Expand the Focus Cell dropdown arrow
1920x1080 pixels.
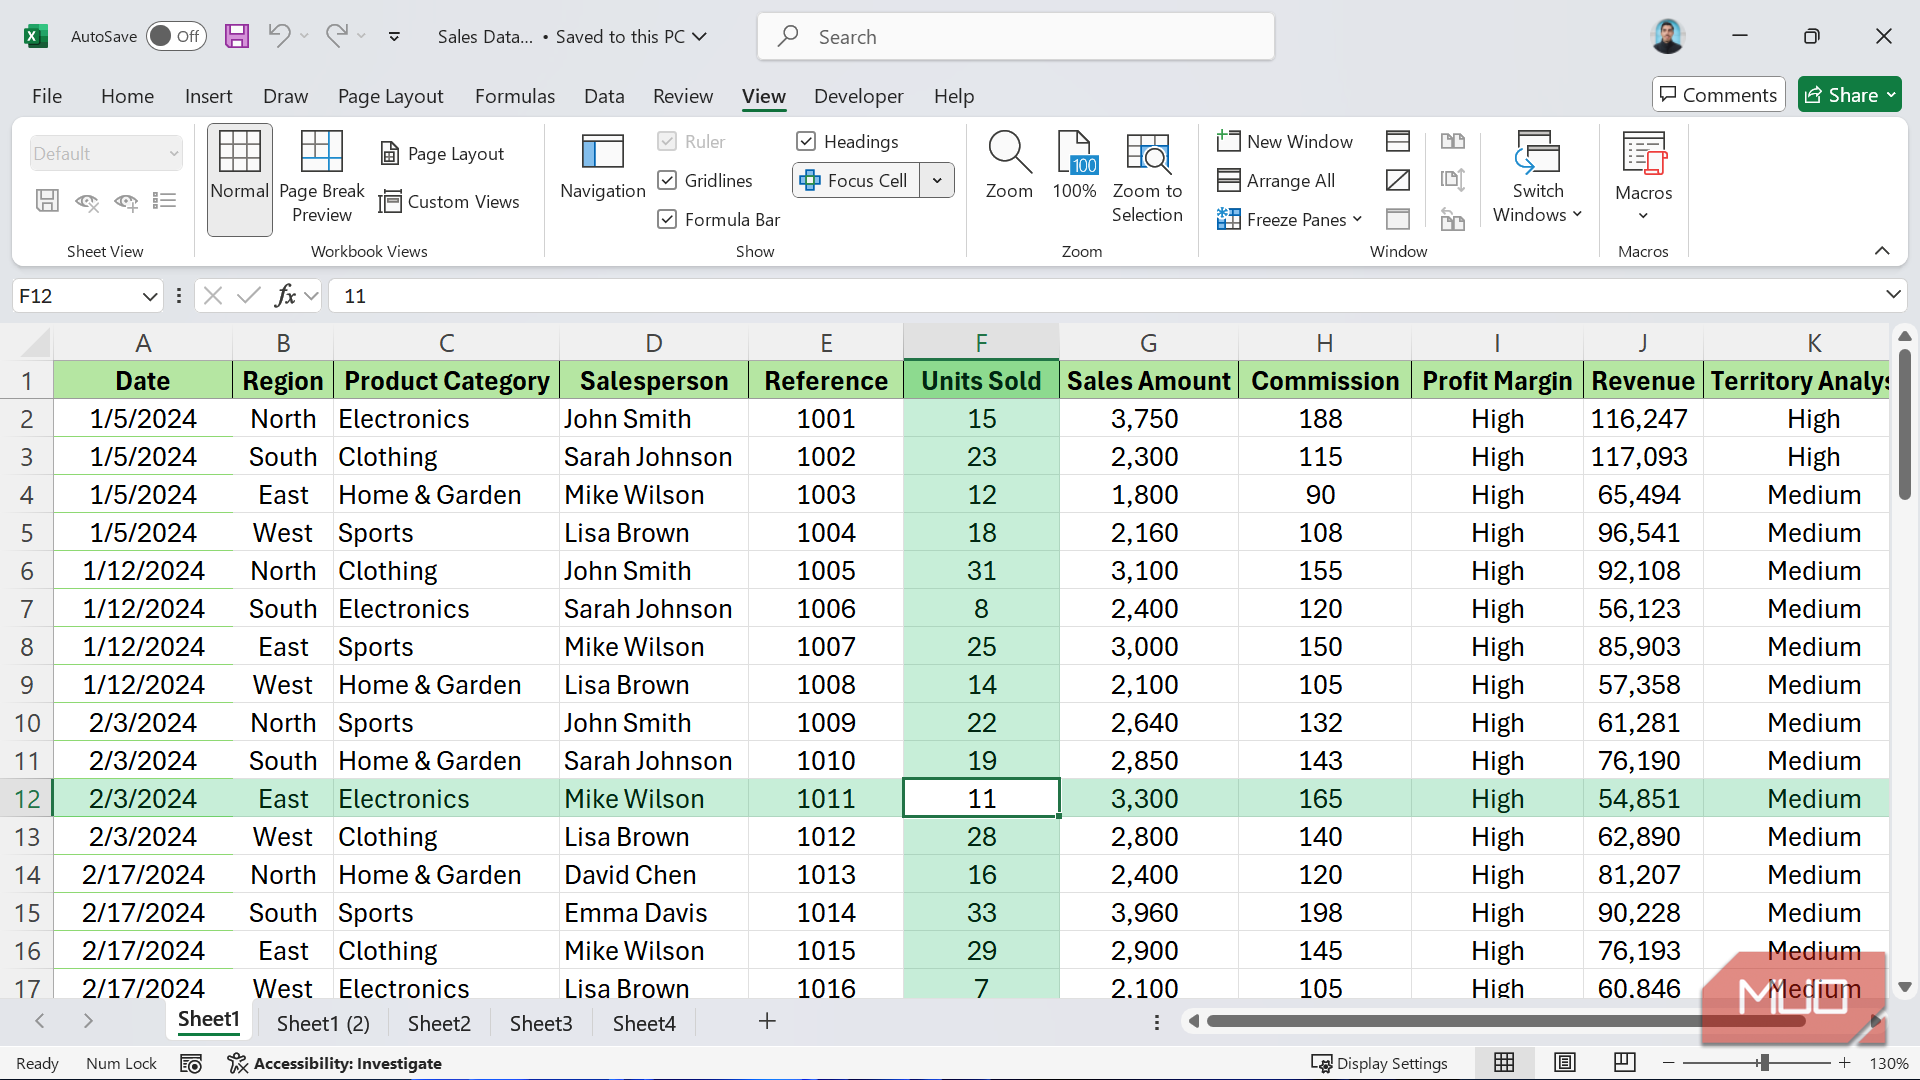pyautogui.click(x=937, y=181)
